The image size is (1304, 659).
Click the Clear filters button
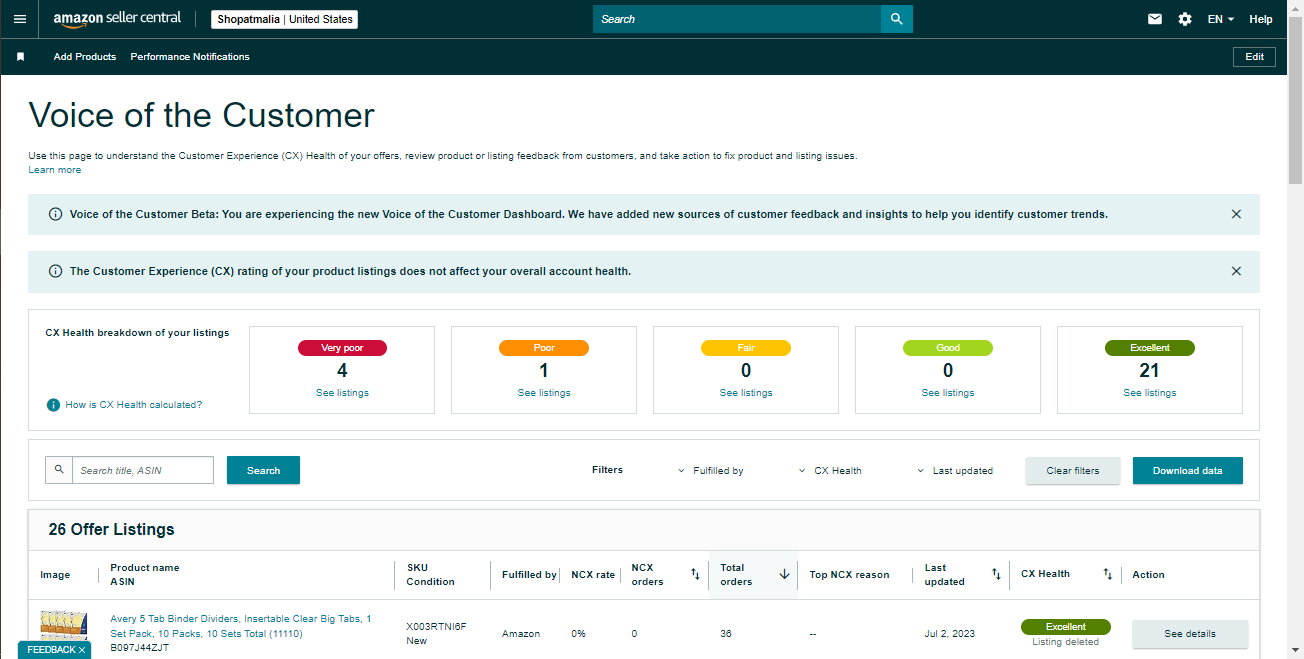pyautogui.click(x=1073, y=470)
